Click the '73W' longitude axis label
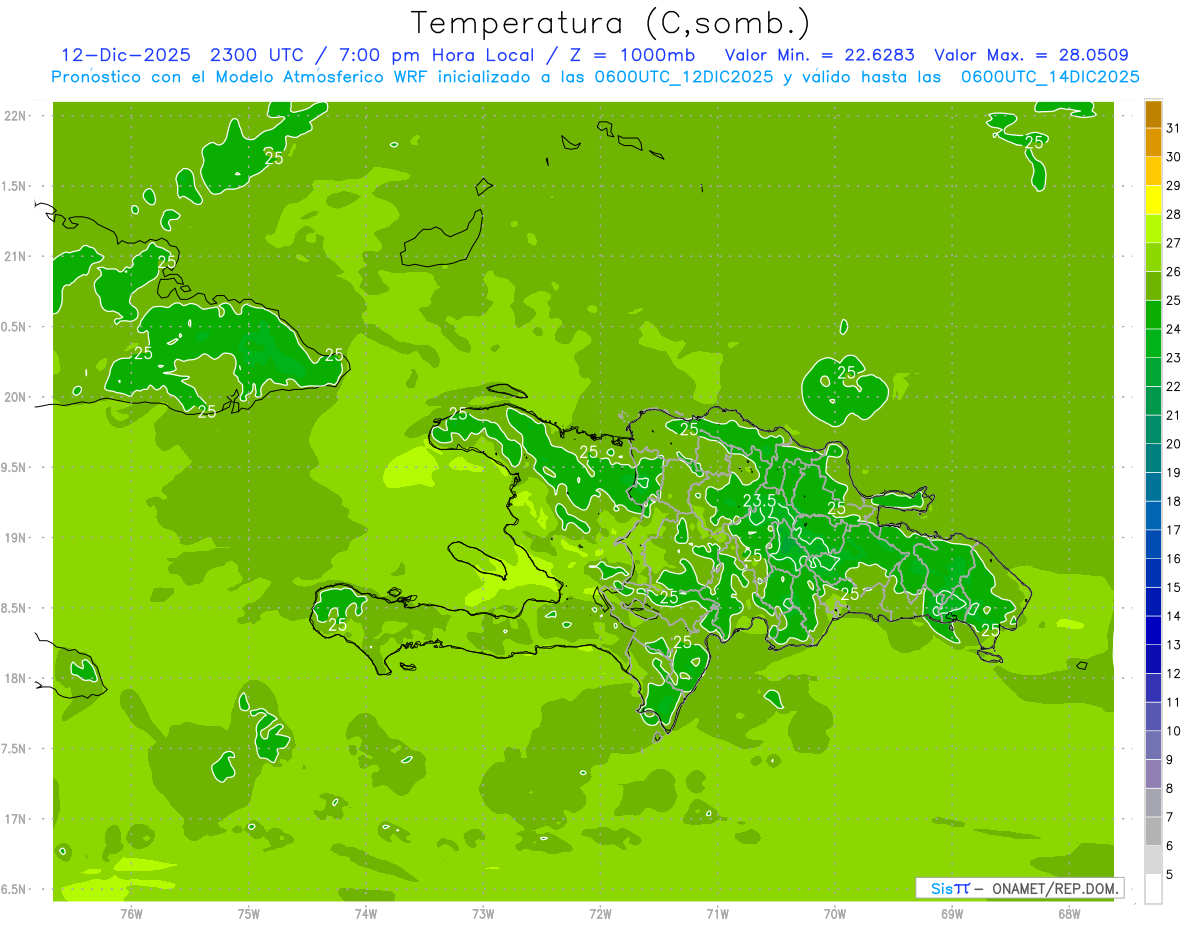This screenshot has width=1200, height=927. click(x=483, y=913)
